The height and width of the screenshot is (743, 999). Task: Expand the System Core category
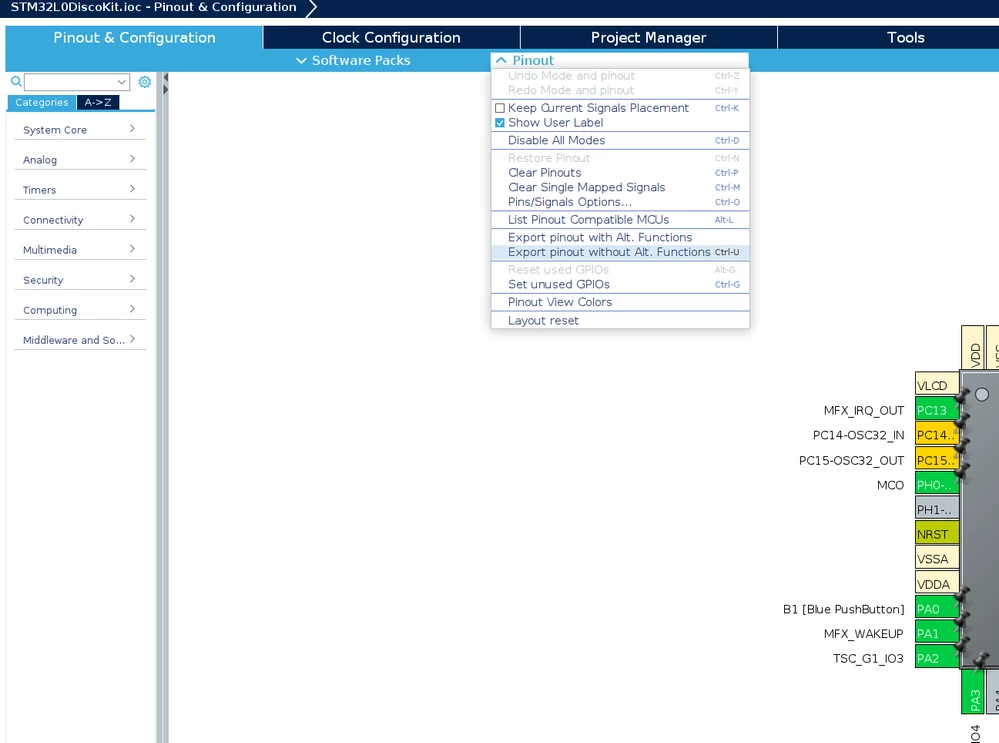[x=80, y=129]
